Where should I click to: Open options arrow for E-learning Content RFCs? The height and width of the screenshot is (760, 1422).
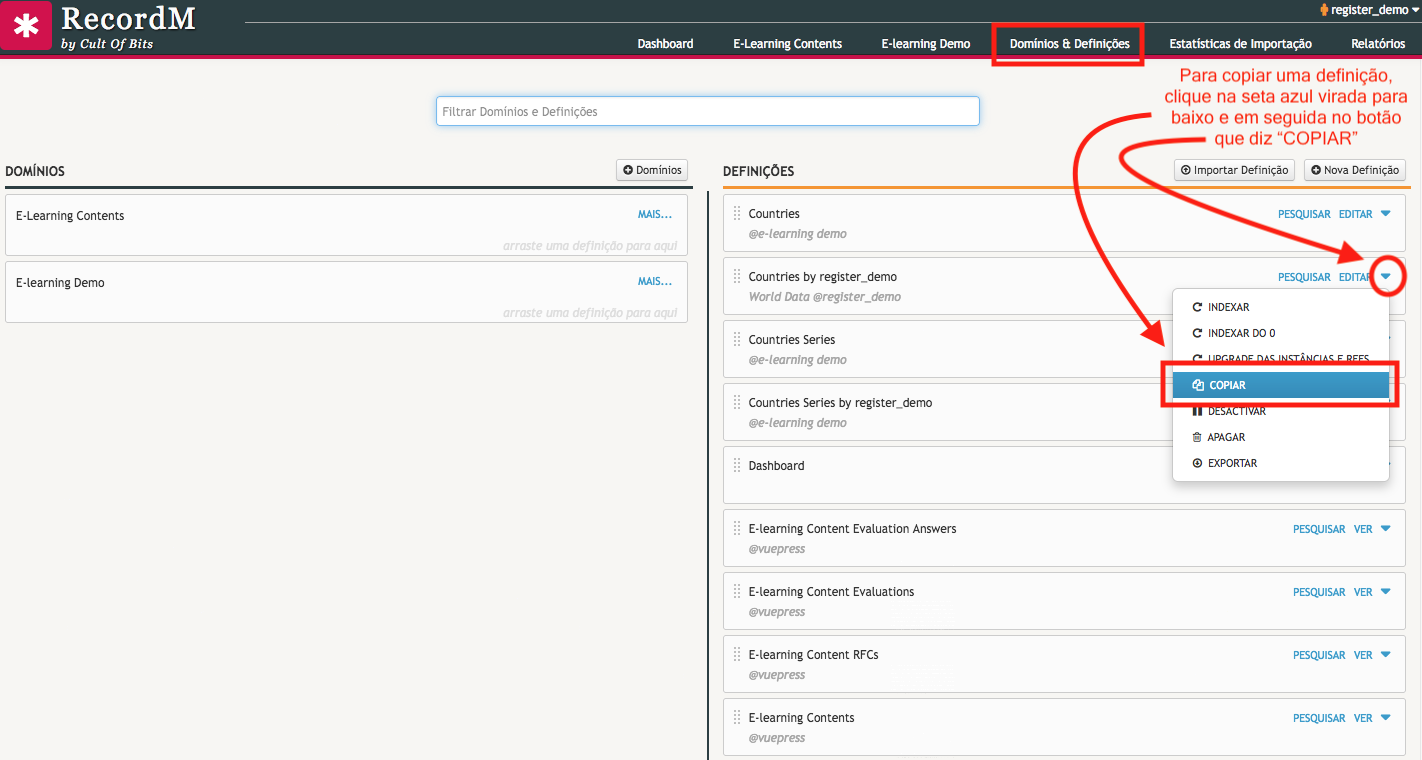[x=1386, y=655]
